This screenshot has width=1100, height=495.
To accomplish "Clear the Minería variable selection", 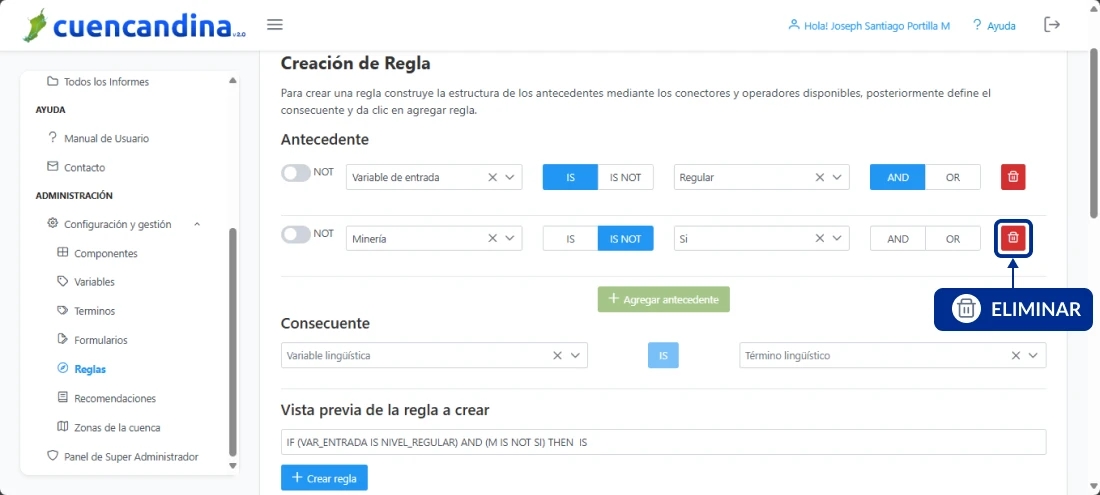I will [492, 239].
